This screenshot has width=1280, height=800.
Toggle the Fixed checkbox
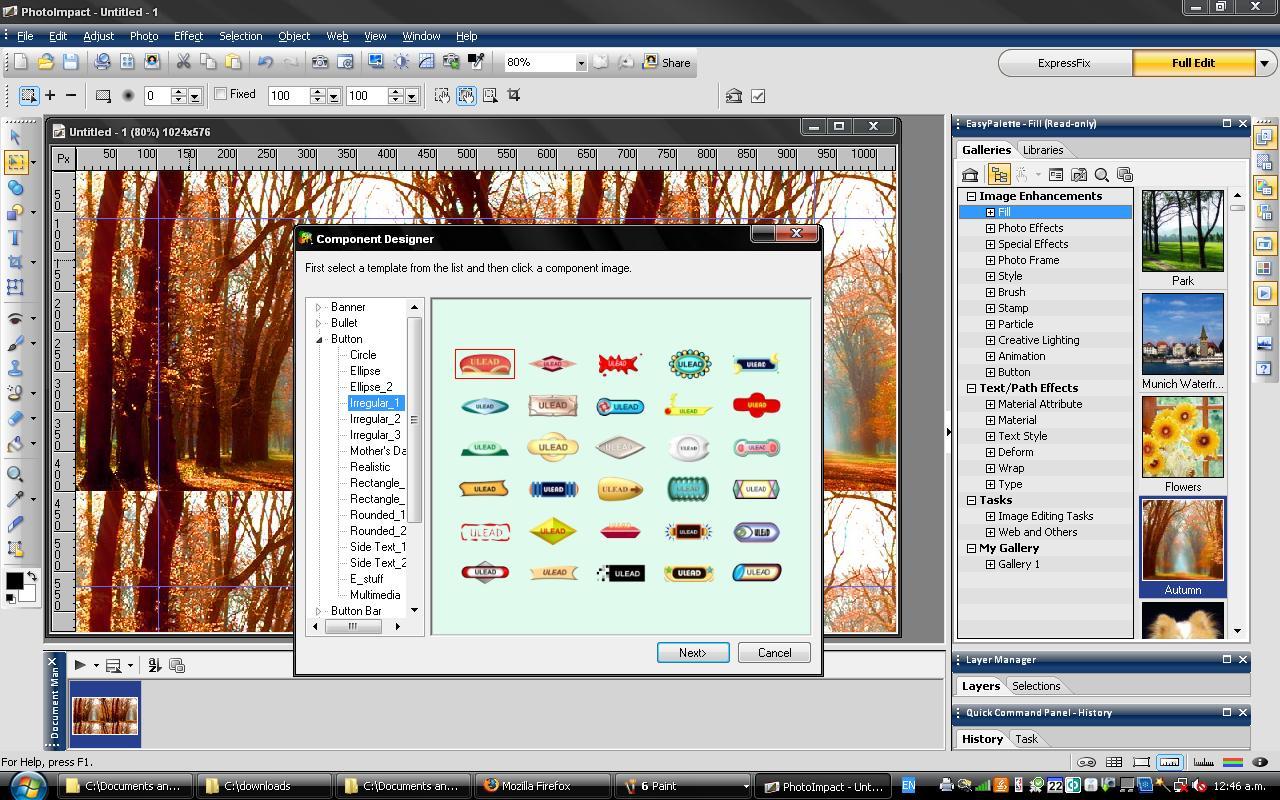[x=221, y=94]
